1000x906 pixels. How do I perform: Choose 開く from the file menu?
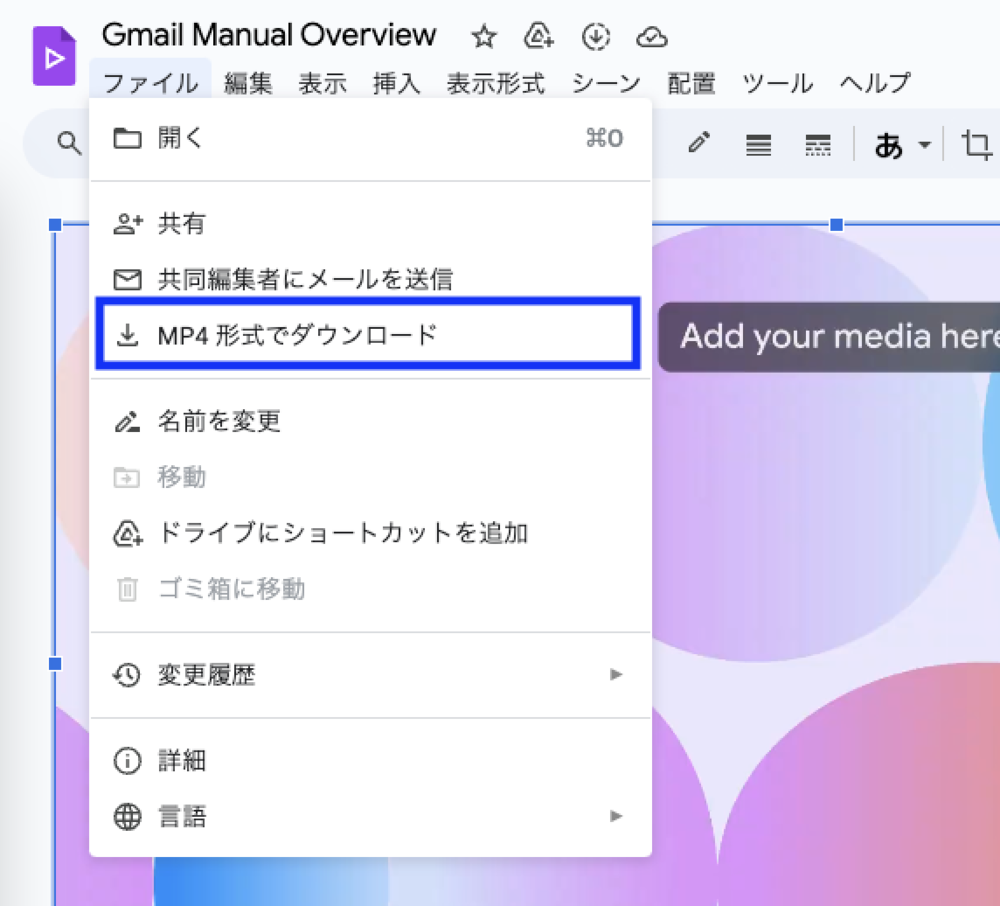pos(371,138)
